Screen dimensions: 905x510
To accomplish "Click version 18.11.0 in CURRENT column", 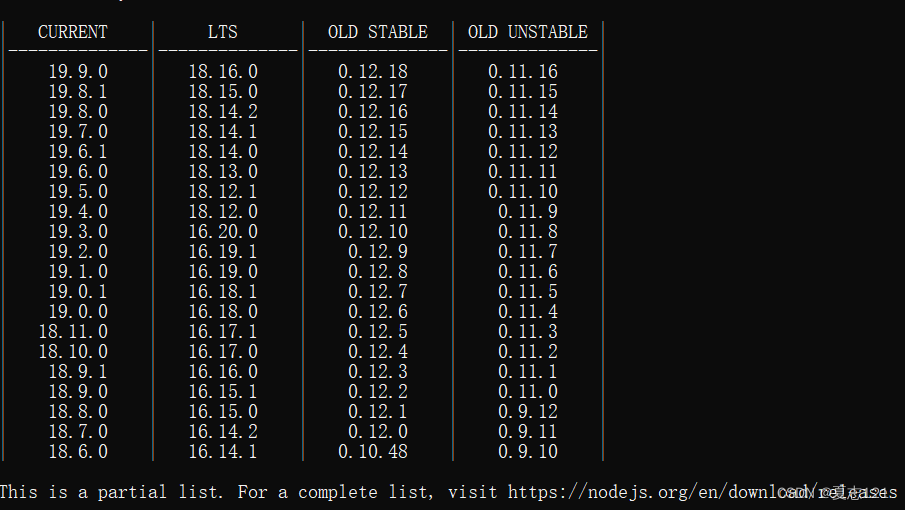I will pyautogui.click(x=73, y=332).
